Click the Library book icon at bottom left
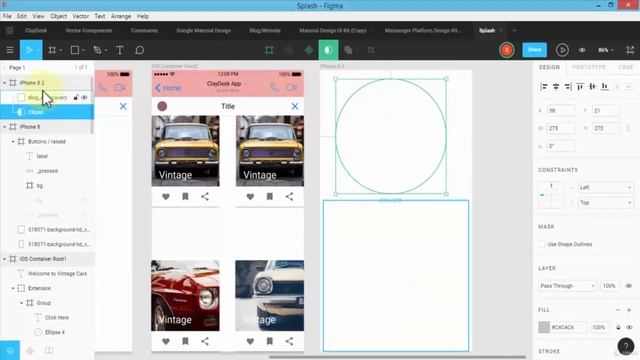 click(49, 351)
